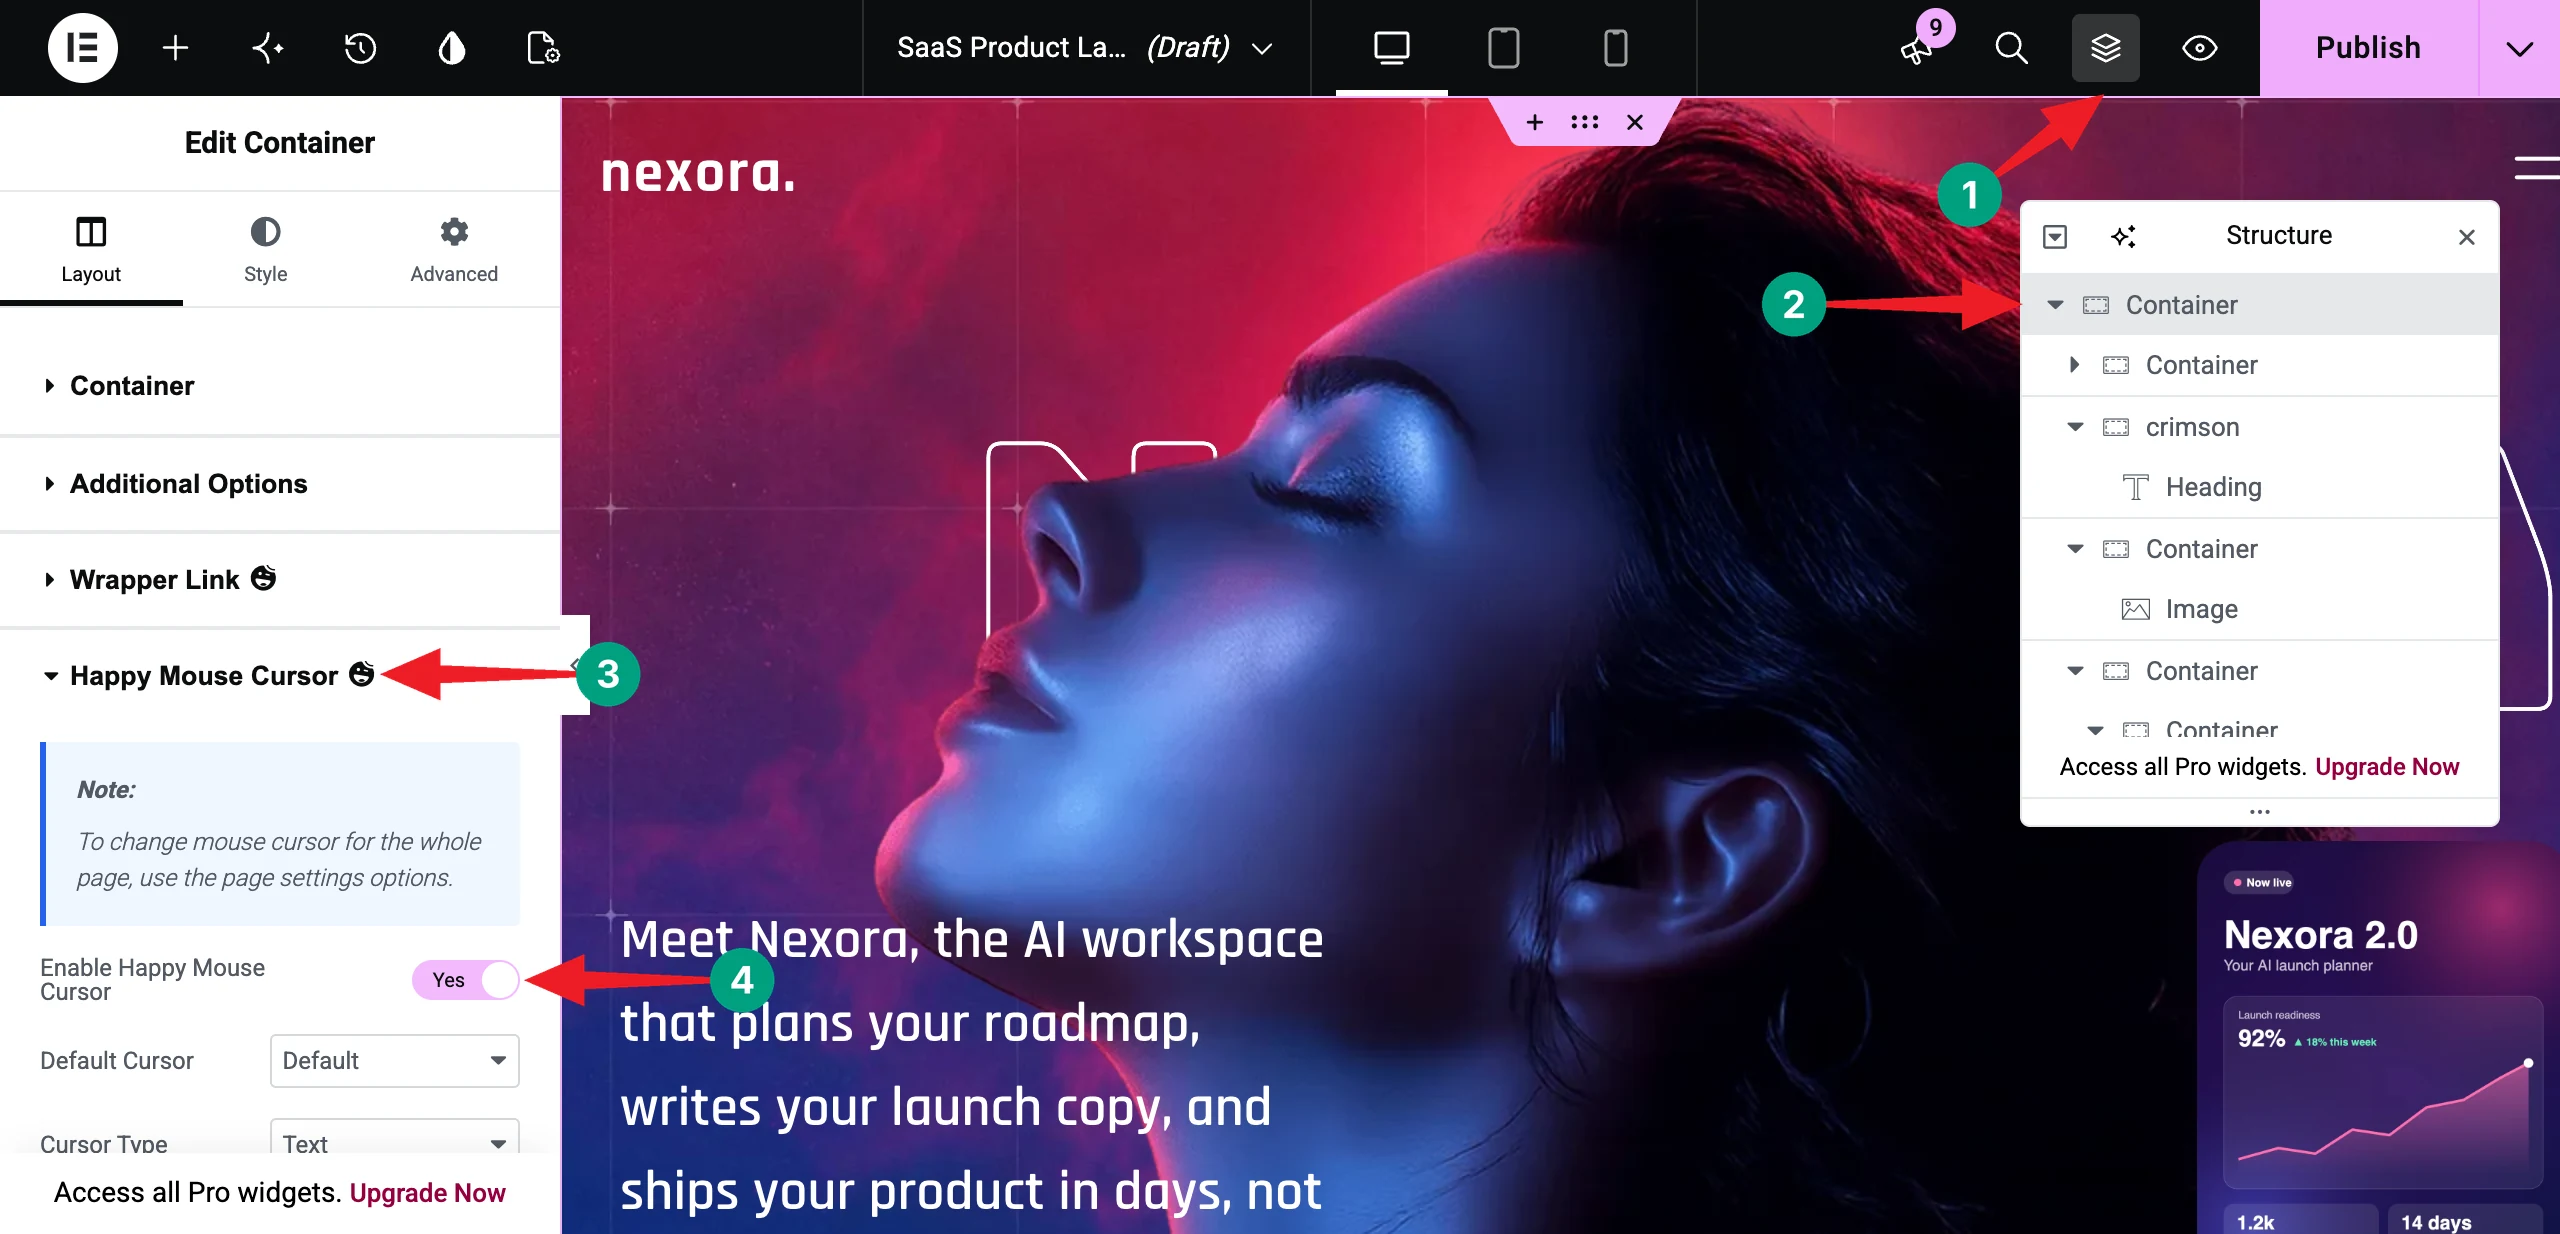
Task: Select the Image item in Structure
Action: click(x=2260, y=608)
